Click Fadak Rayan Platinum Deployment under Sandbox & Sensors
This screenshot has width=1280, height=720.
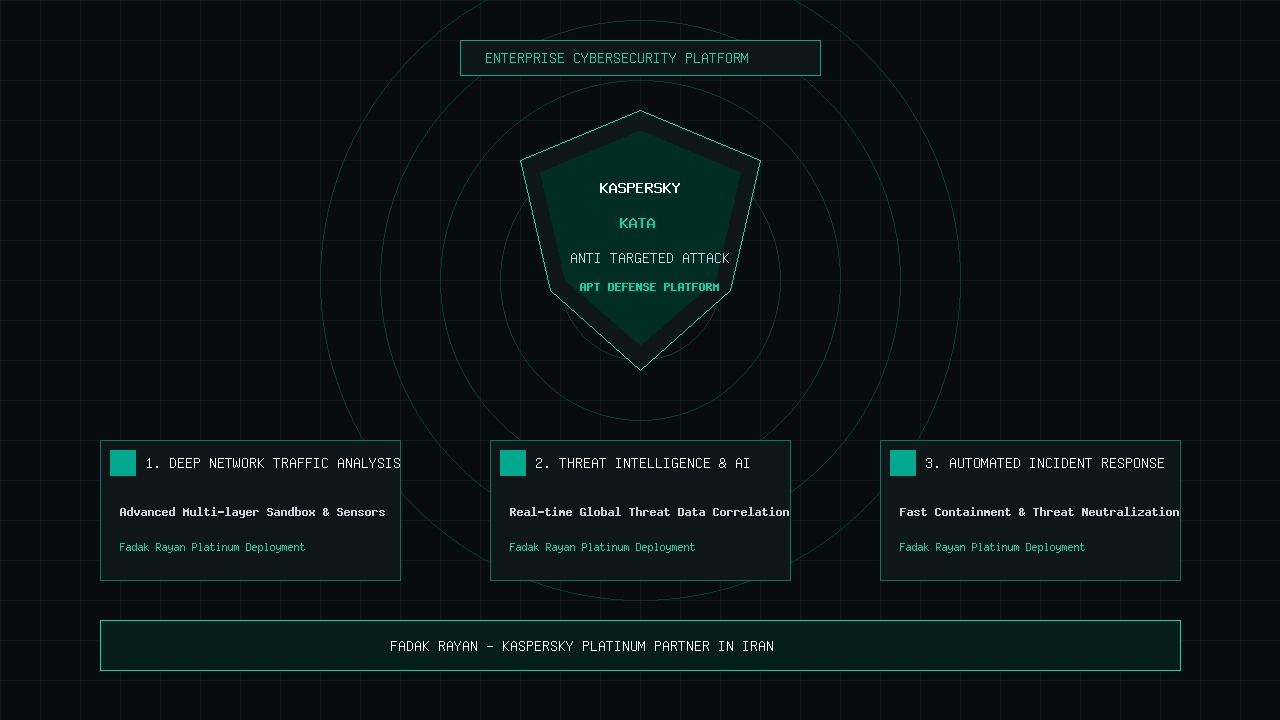[x=212, y=547]
